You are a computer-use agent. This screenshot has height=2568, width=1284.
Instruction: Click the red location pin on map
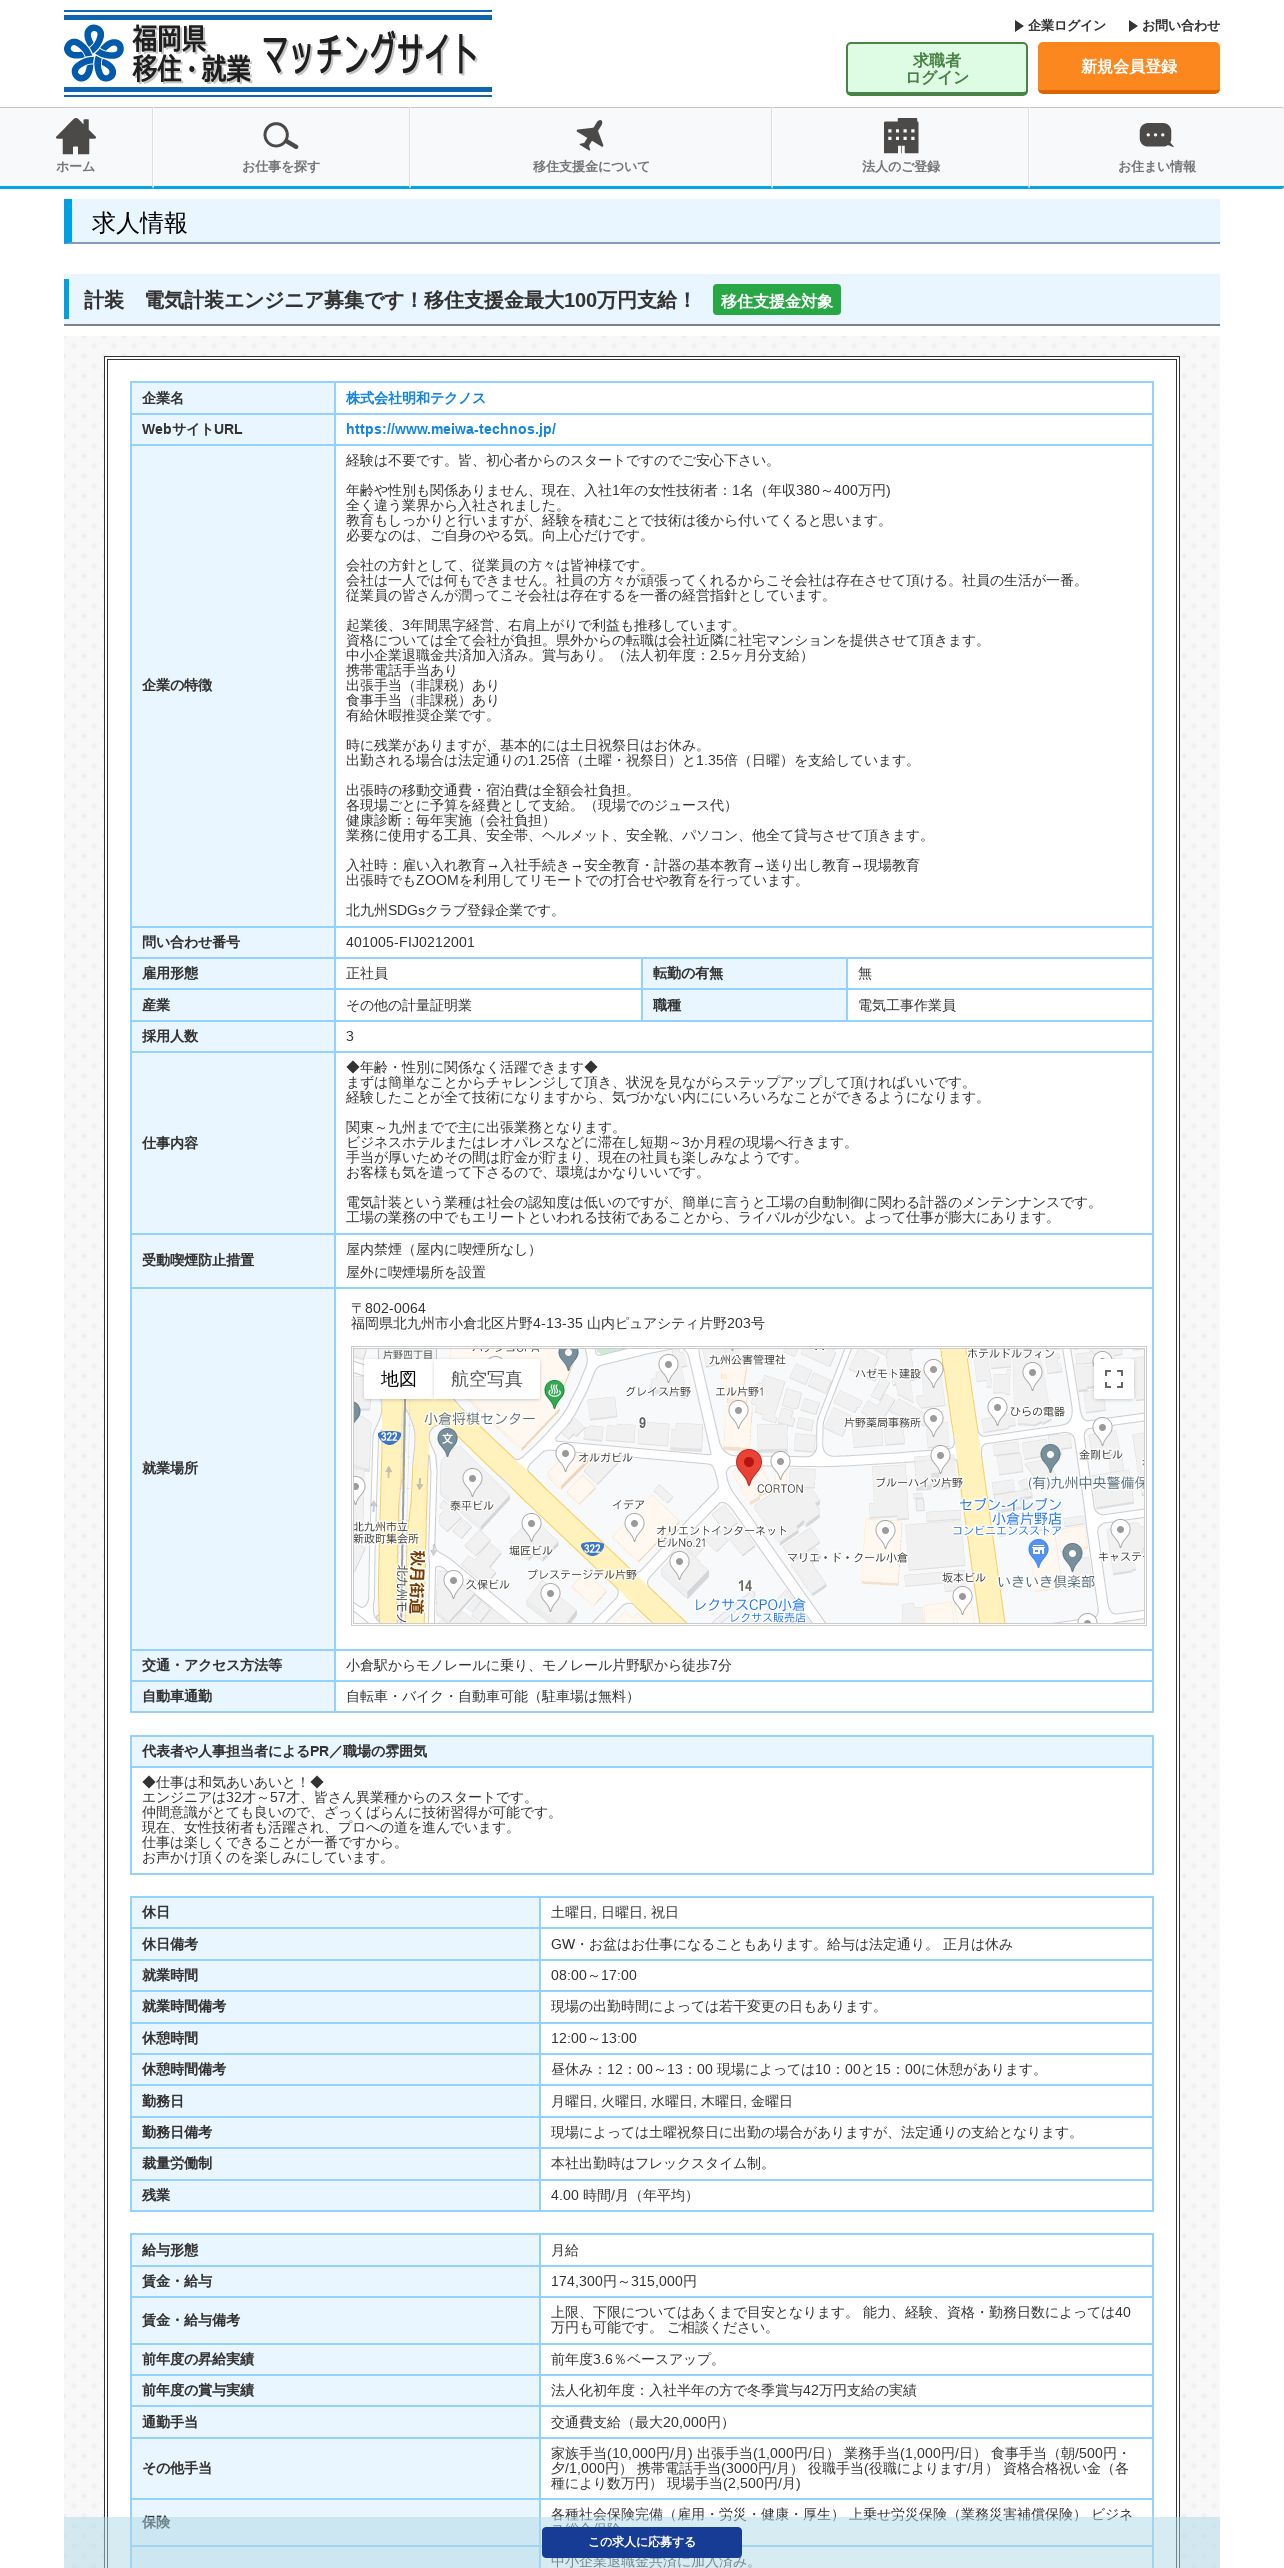(x=748, y=1467)
